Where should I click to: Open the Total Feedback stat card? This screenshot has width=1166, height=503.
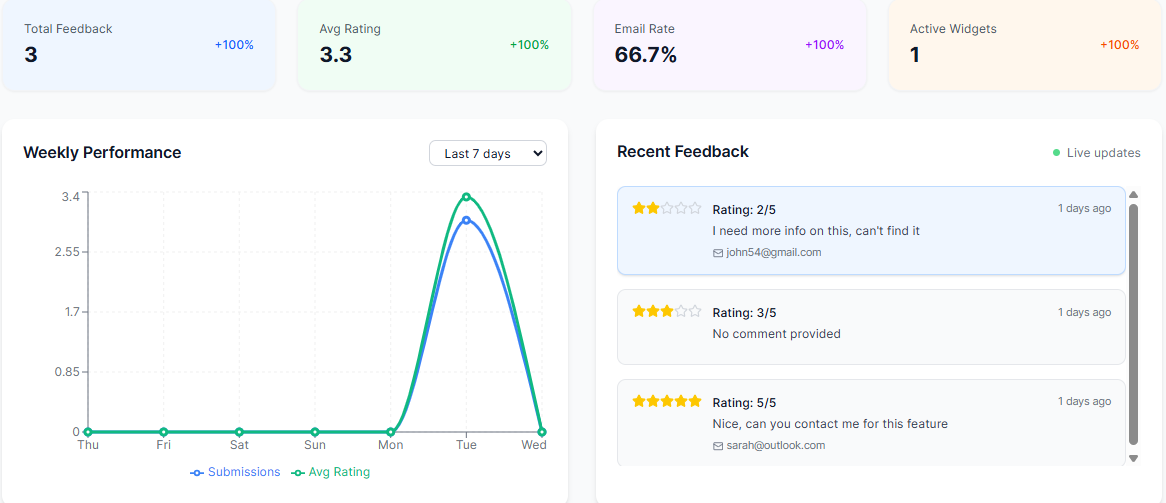click(x=138, y=45)
